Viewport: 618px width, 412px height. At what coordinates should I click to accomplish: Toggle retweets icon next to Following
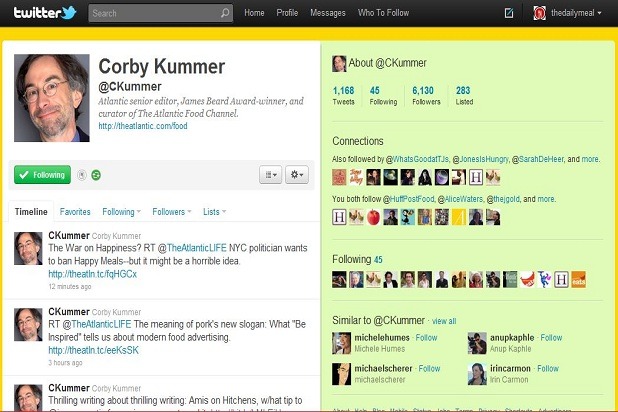(x=96, y=175)
